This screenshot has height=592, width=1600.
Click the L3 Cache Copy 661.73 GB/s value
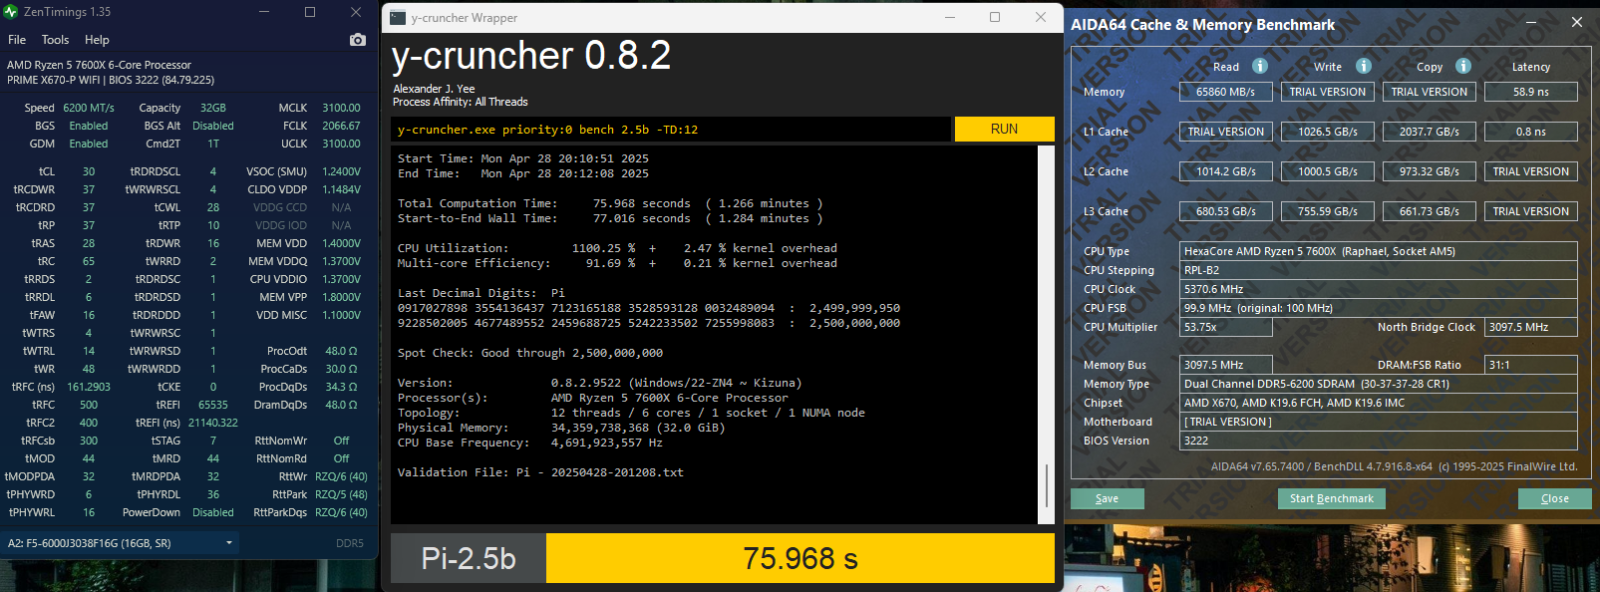point(1429,212)
